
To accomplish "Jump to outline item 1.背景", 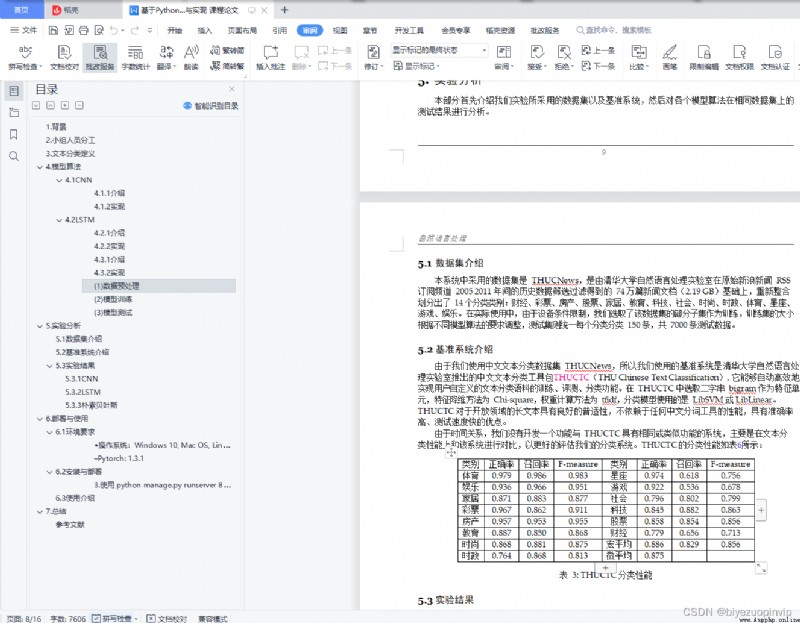I will (x=56, y=127).
